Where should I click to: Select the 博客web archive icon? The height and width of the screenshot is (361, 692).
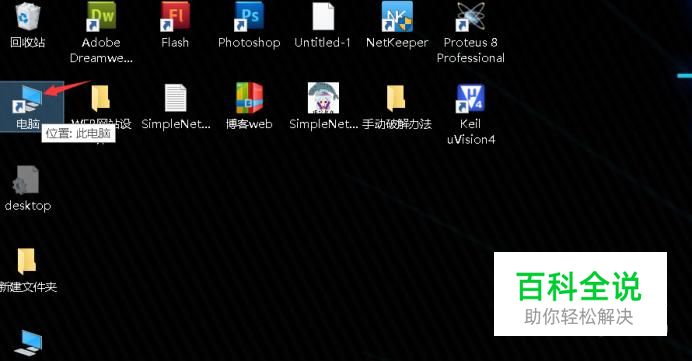pyautogui.click(x=249, y=98)
